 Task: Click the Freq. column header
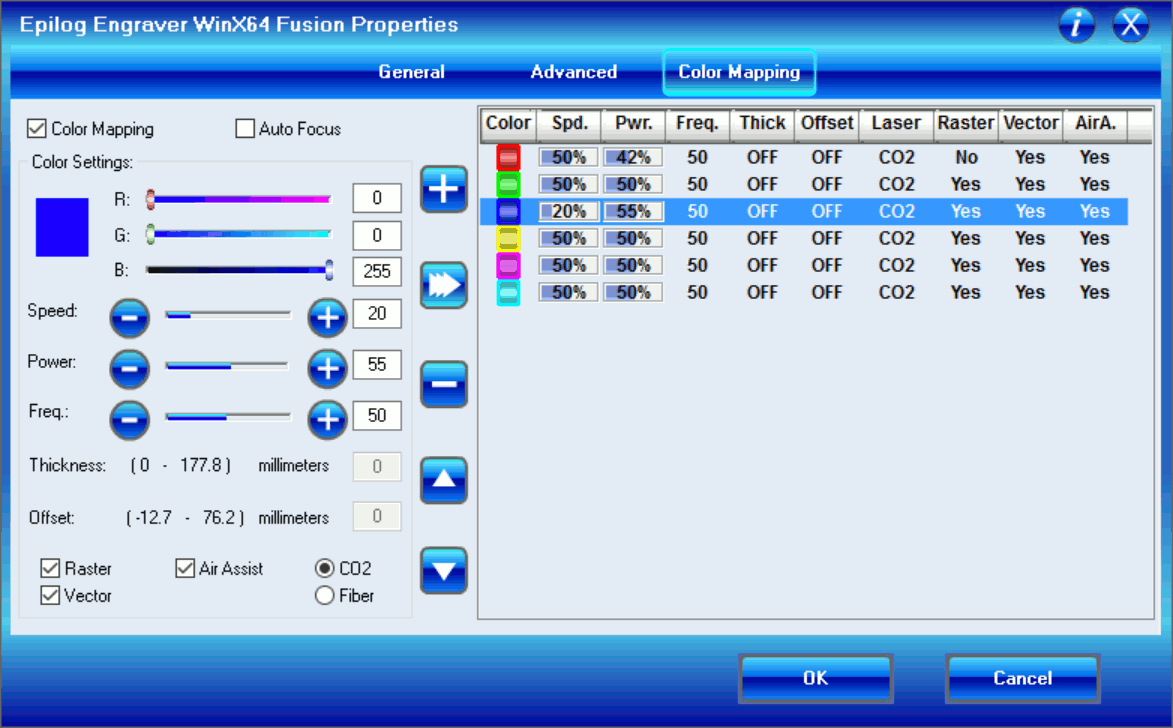coord(697,124)
